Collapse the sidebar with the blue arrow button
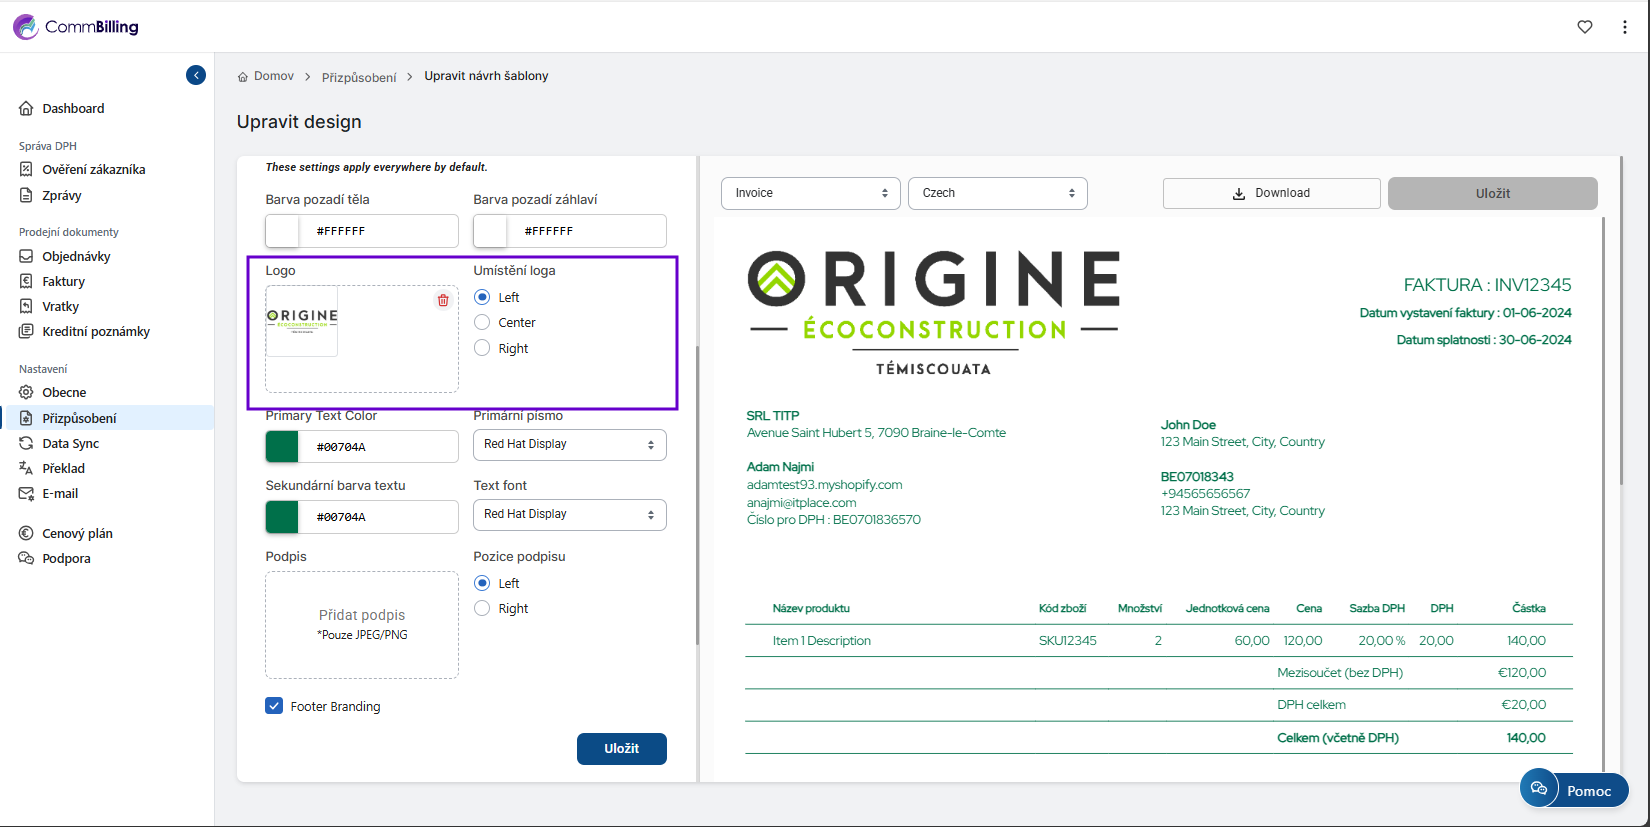 tap(196, 75)
